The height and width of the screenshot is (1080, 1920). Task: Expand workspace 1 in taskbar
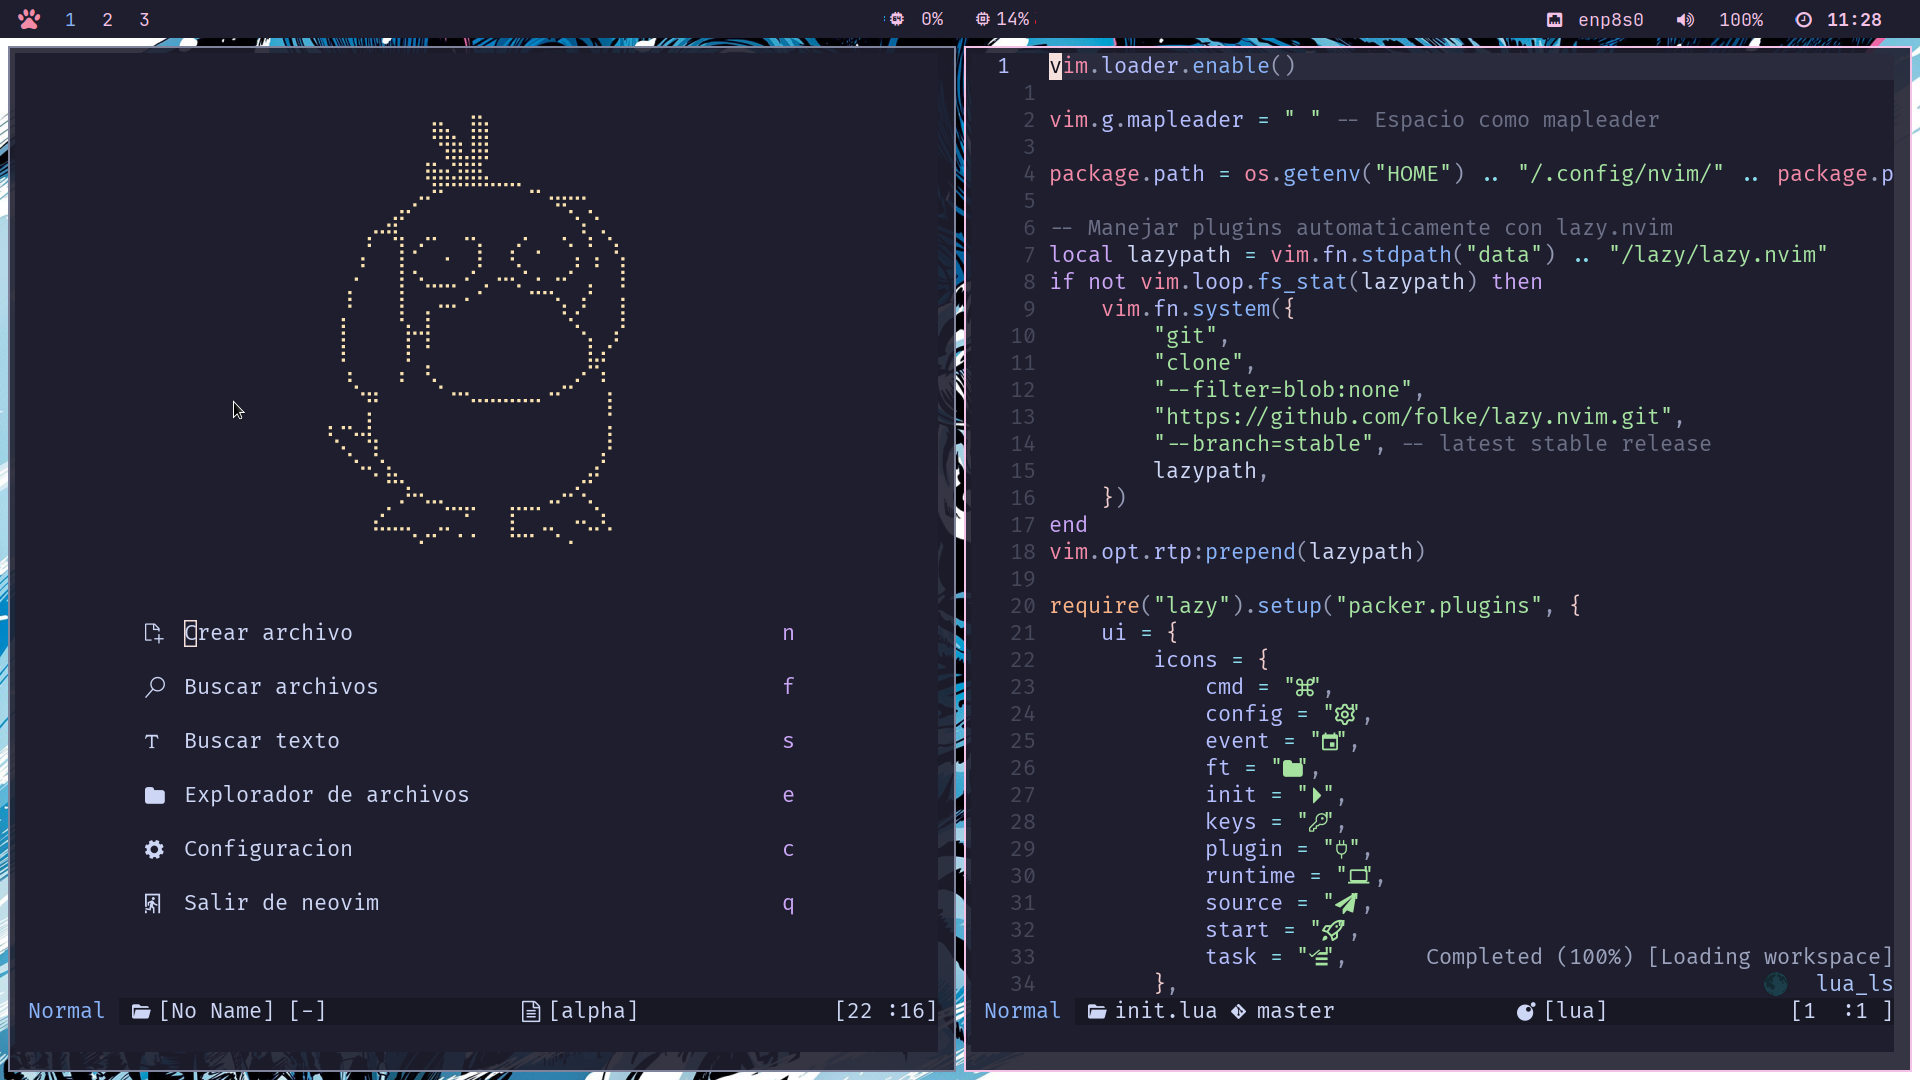pos(69,17)
